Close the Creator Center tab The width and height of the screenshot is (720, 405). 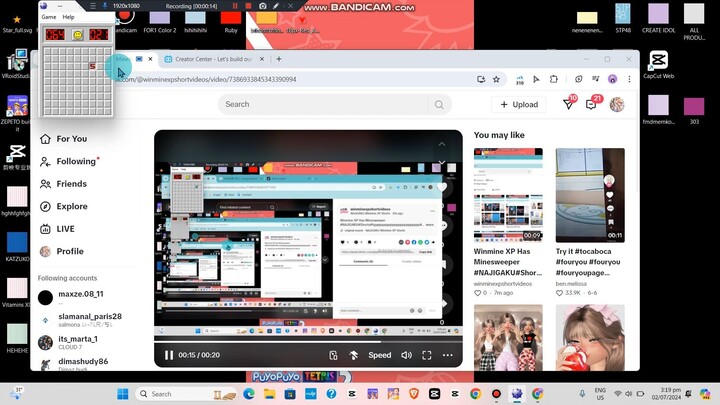click(x=262, y=59)
